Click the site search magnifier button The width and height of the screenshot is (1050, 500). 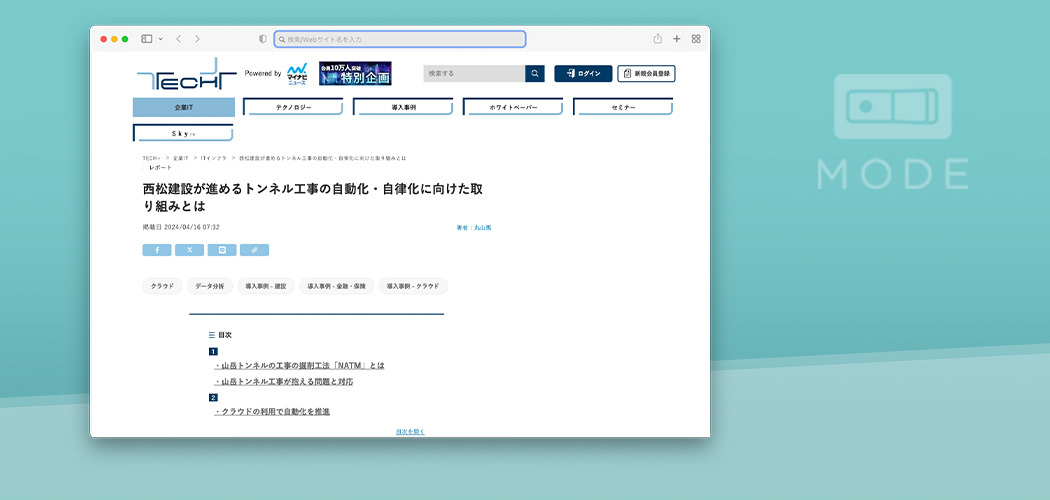pos(535,73)
